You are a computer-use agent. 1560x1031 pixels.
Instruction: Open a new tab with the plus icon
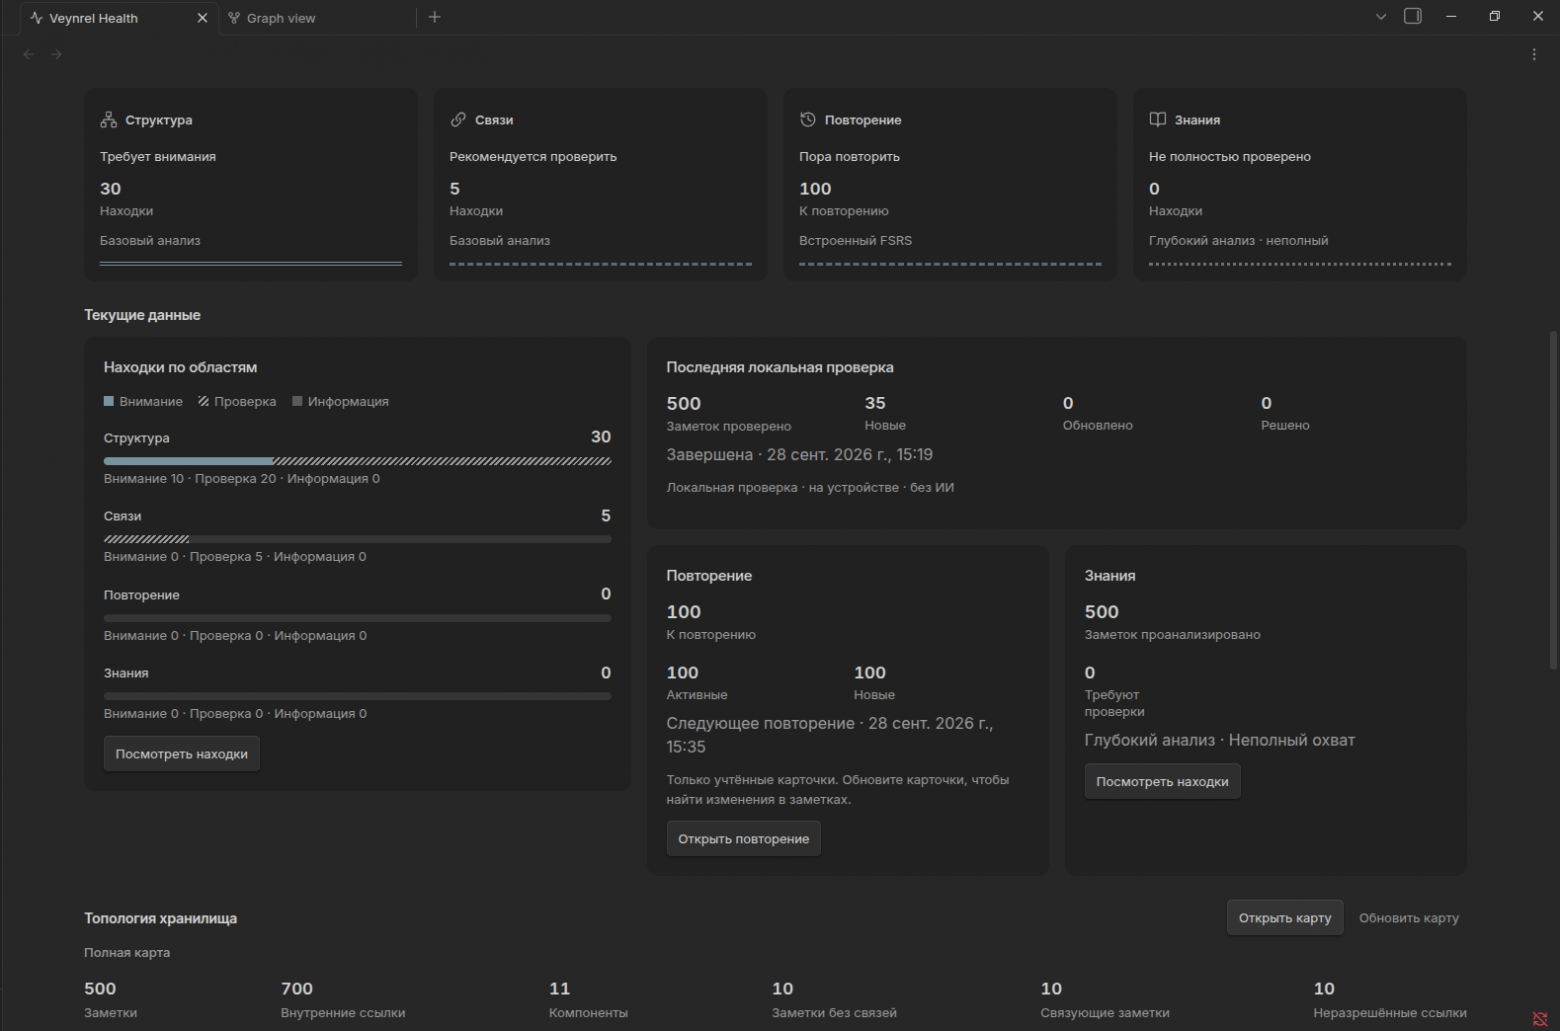[x=434, y=17]
